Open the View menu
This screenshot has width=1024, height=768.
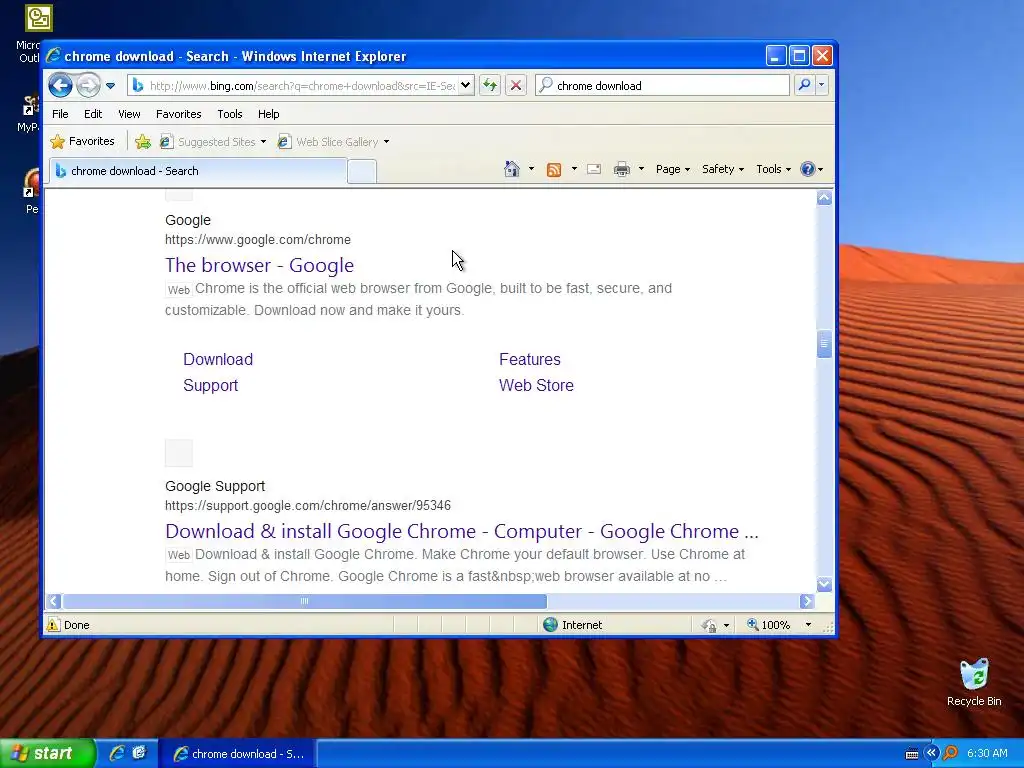(129, 114)
